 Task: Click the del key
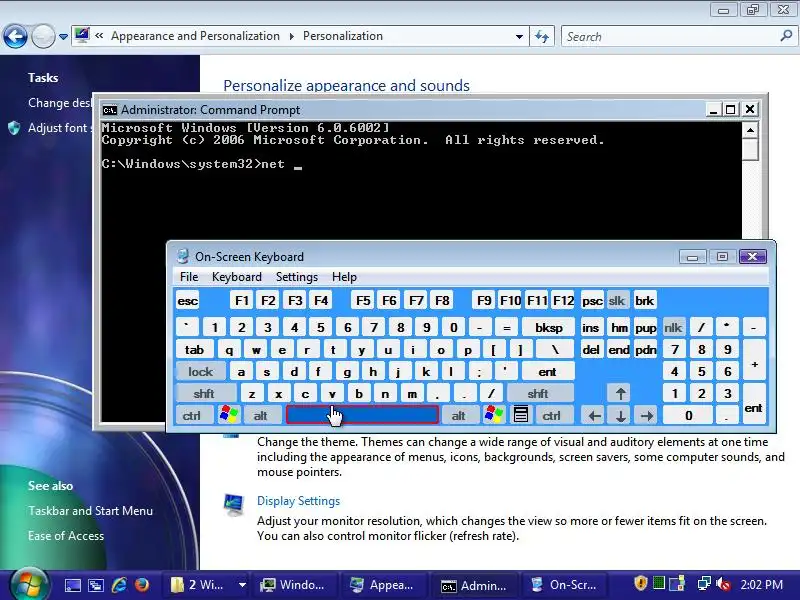click(x=591, y=349)
